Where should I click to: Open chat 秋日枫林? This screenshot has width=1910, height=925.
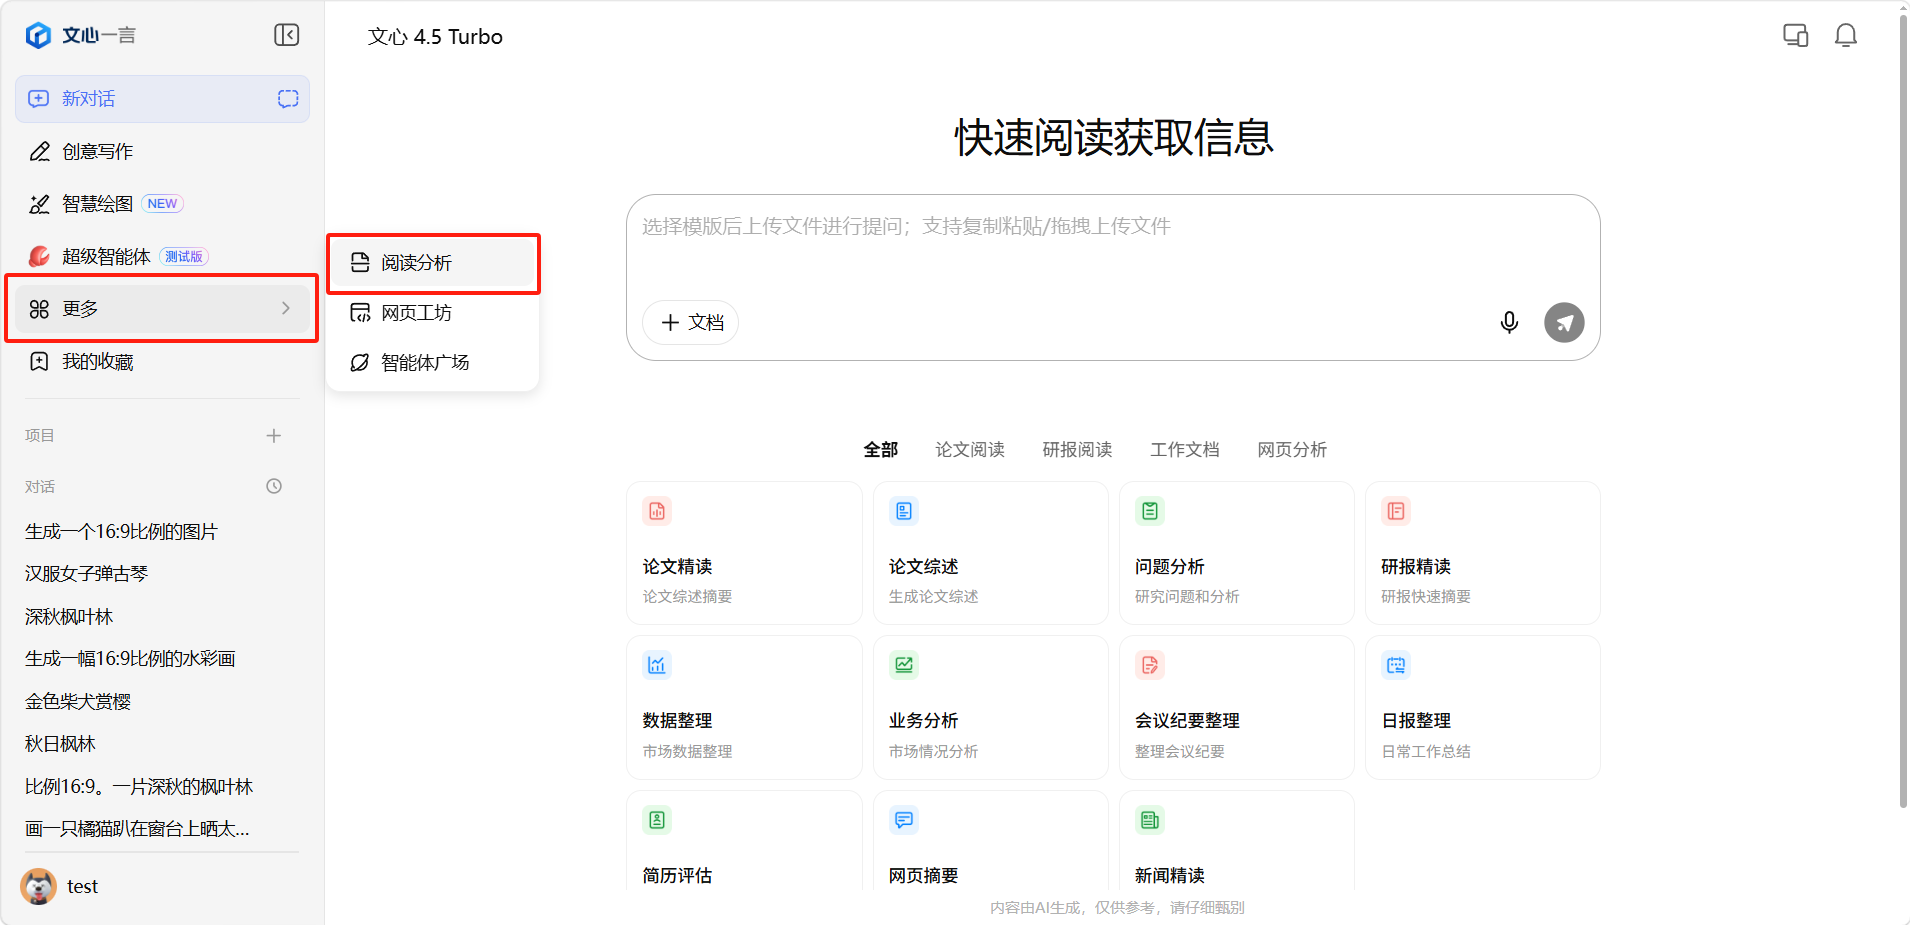coord(60,744)
